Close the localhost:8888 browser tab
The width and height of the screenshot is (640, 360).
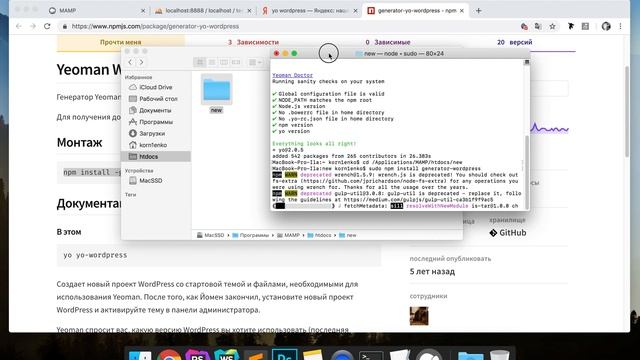(x=249, y=11)
